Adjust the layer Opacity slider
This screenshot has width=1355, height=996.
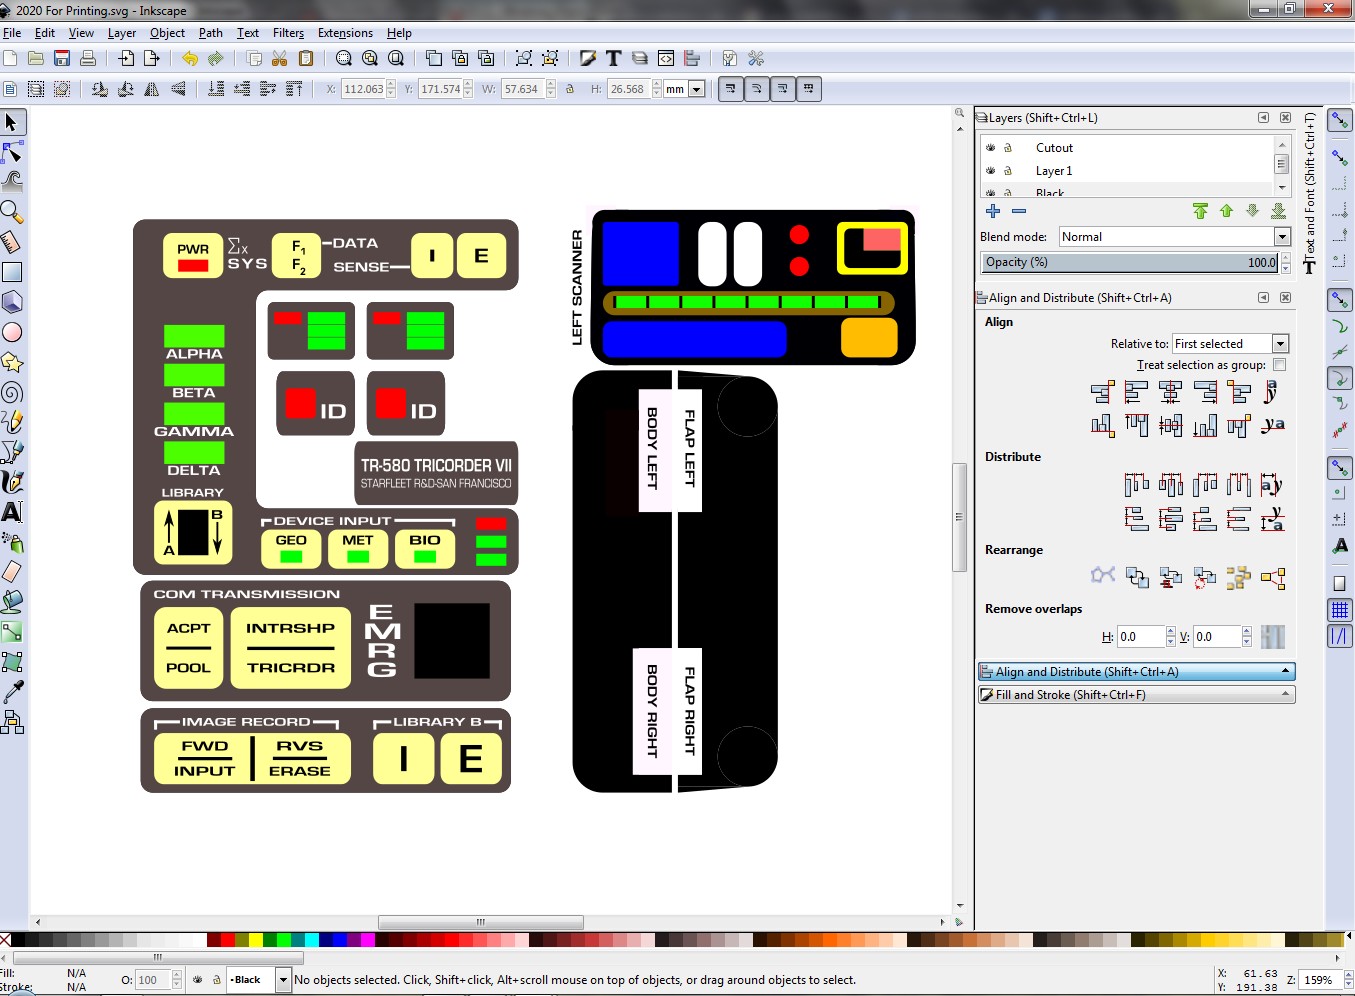tap(1129, 262)
